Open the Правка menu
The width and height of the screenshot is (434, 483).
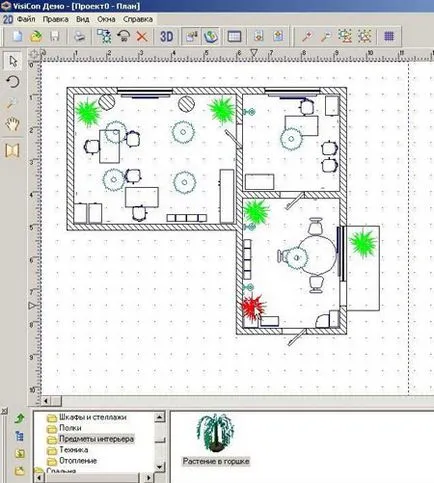click(x=55, y=19)
